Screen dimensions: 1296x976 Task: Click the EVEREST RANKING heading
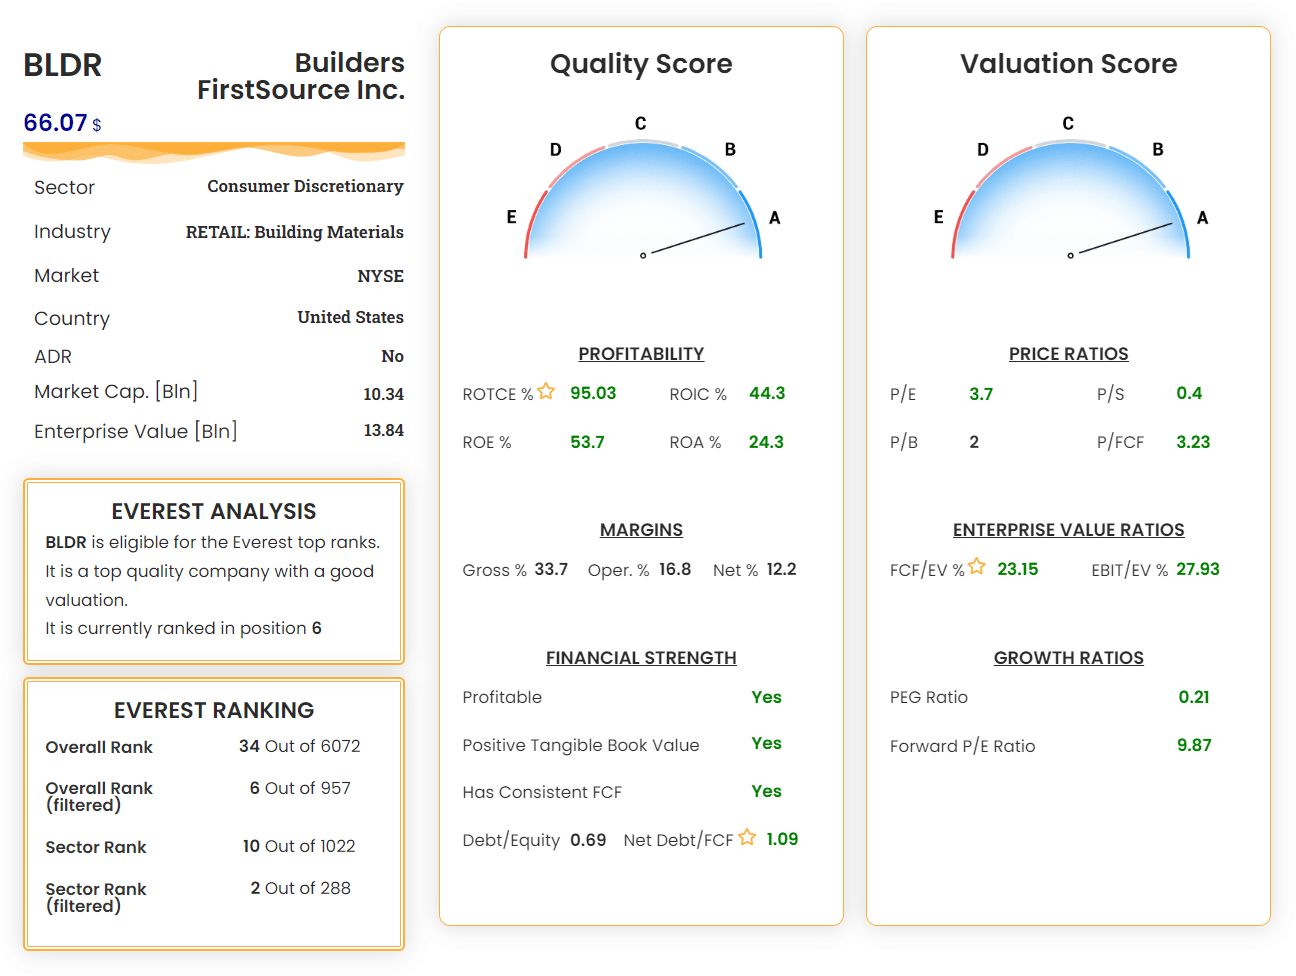pos(214,711)
